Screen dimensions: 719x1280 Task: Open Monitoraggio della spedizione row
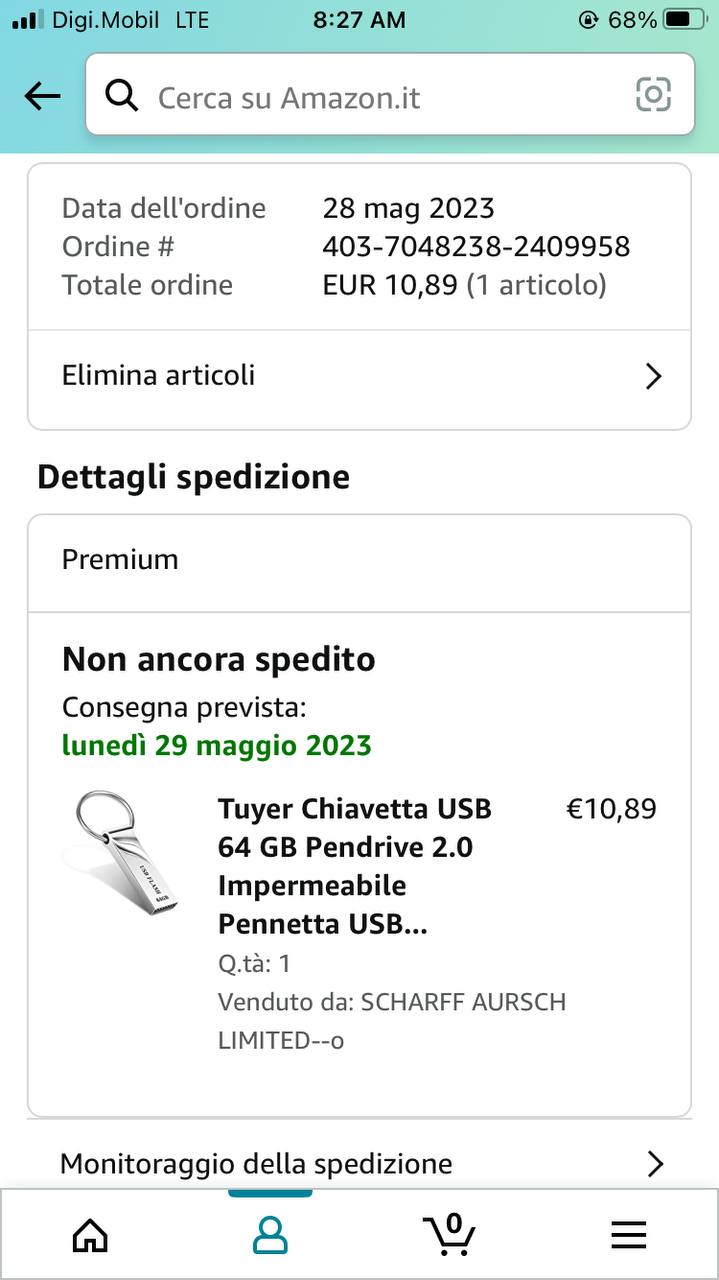(300, 1164)
